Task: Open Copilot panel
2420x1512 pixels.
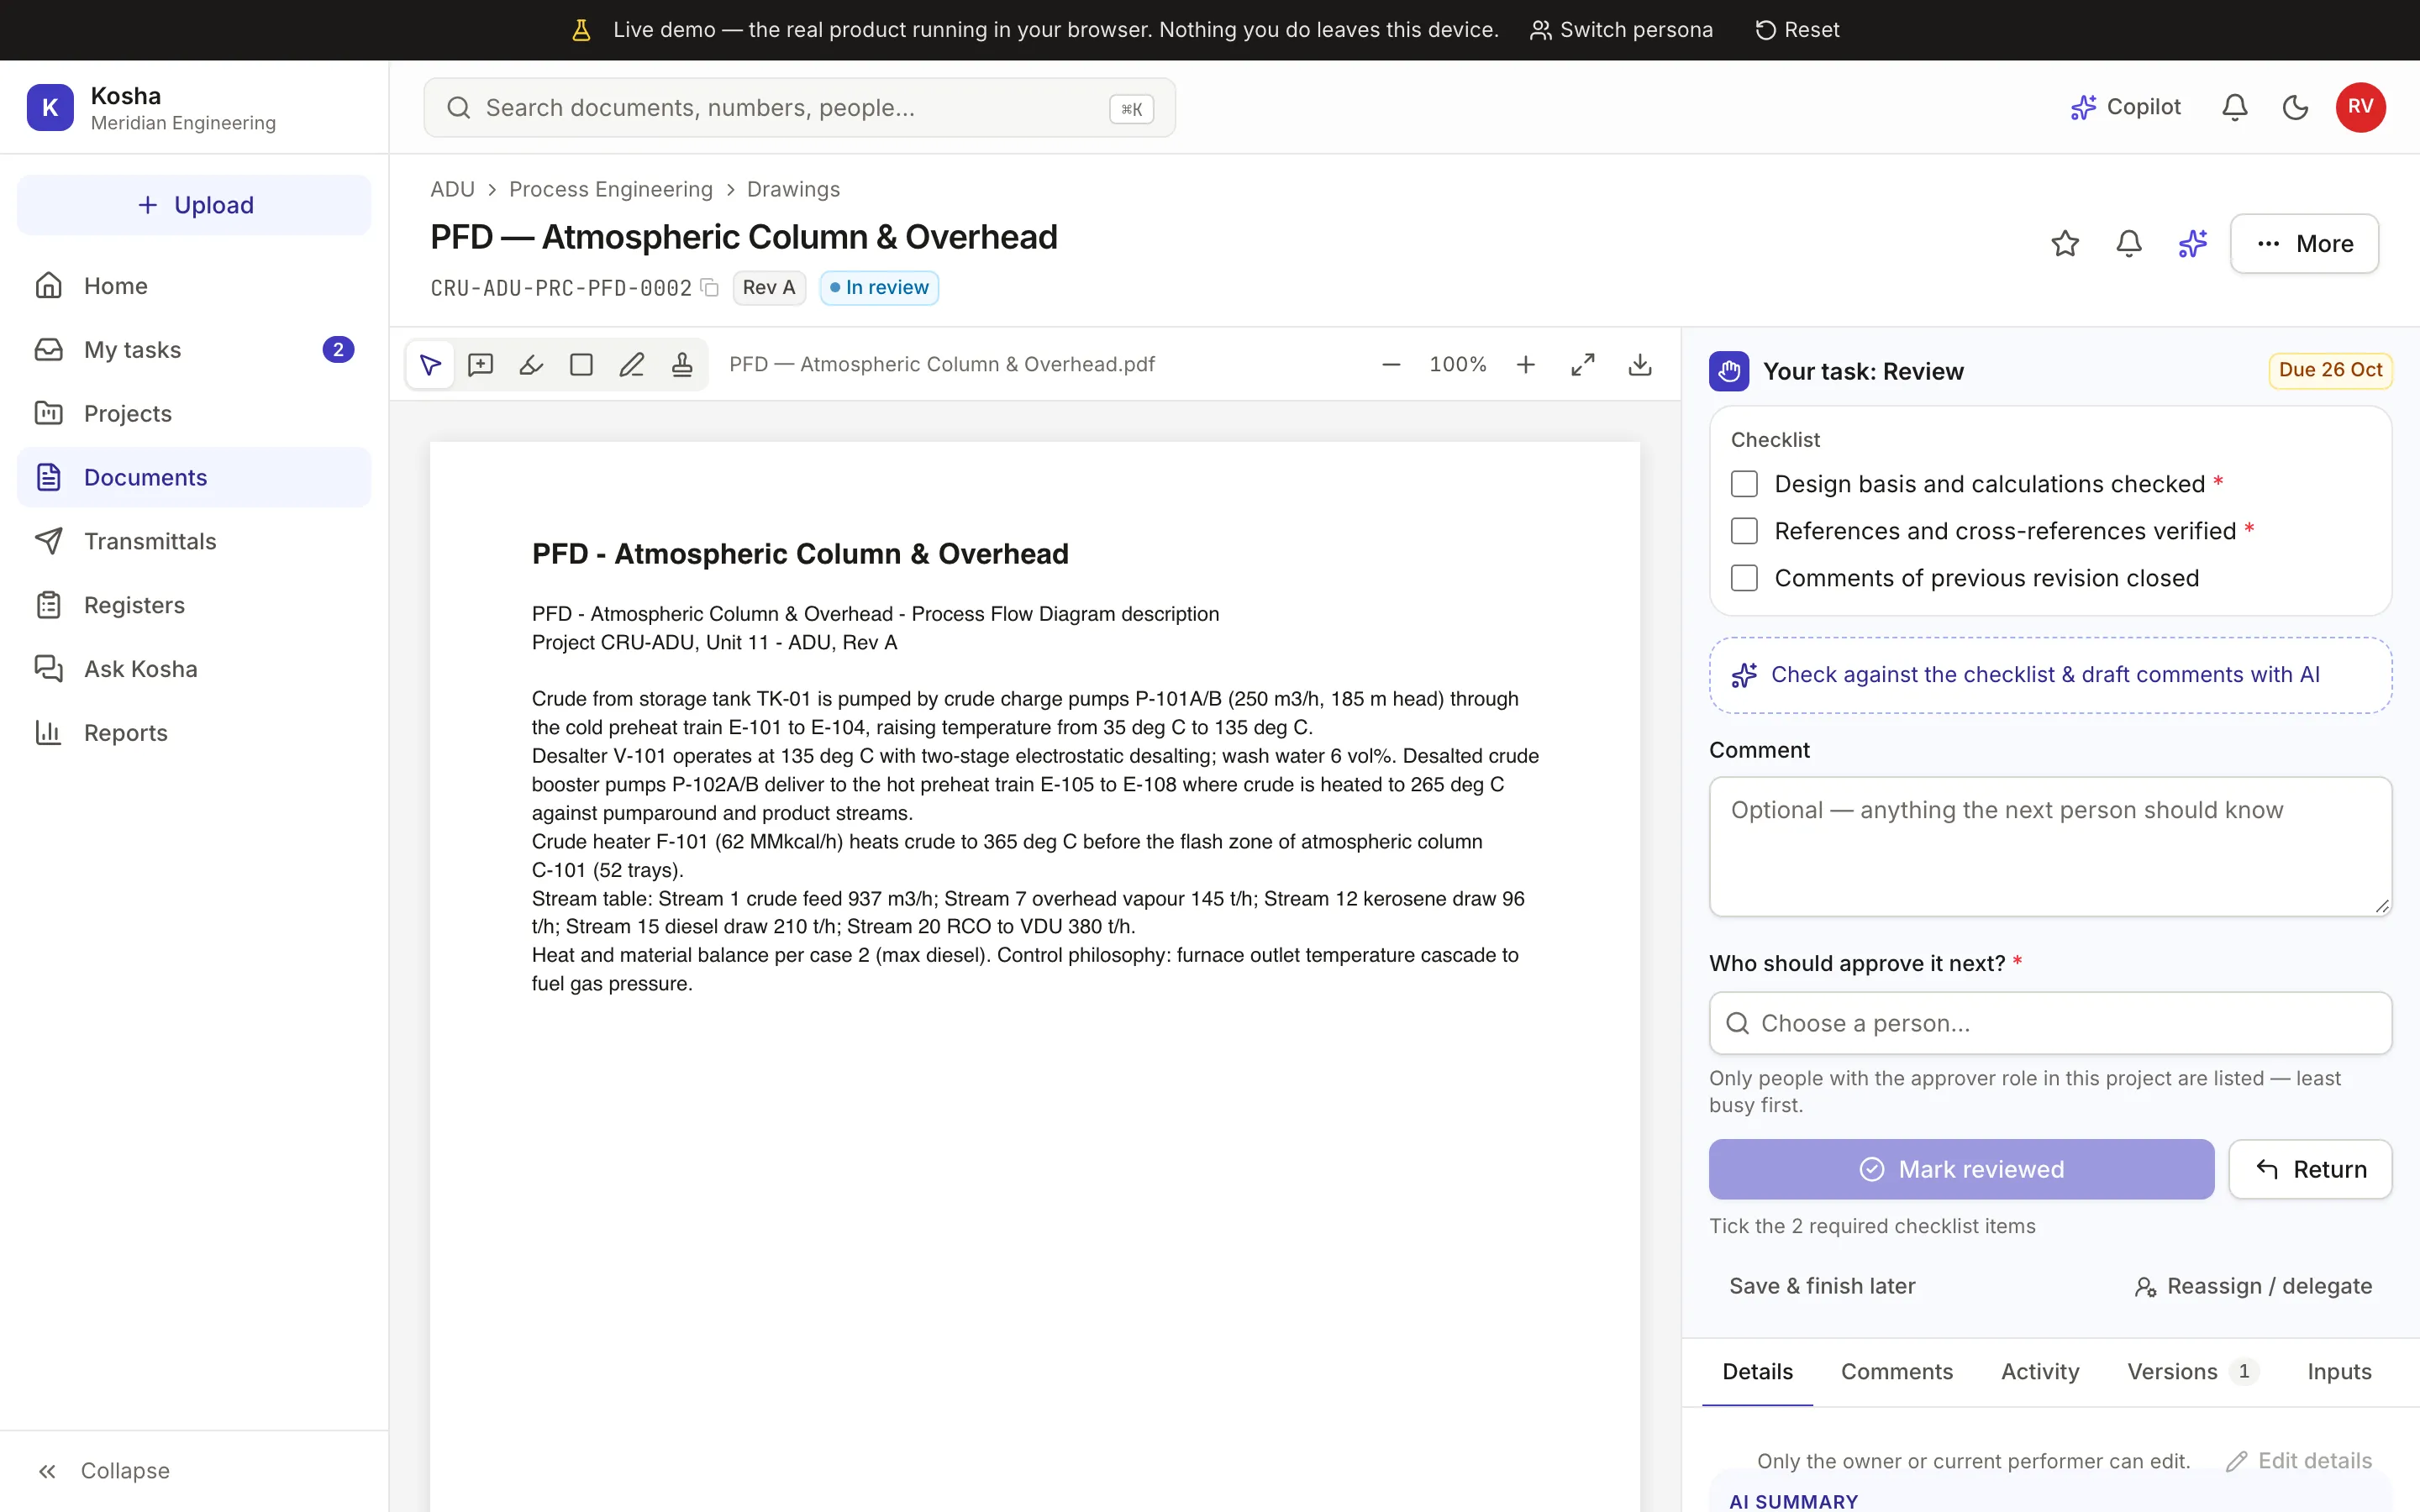Action: (x=2125, y=107)
